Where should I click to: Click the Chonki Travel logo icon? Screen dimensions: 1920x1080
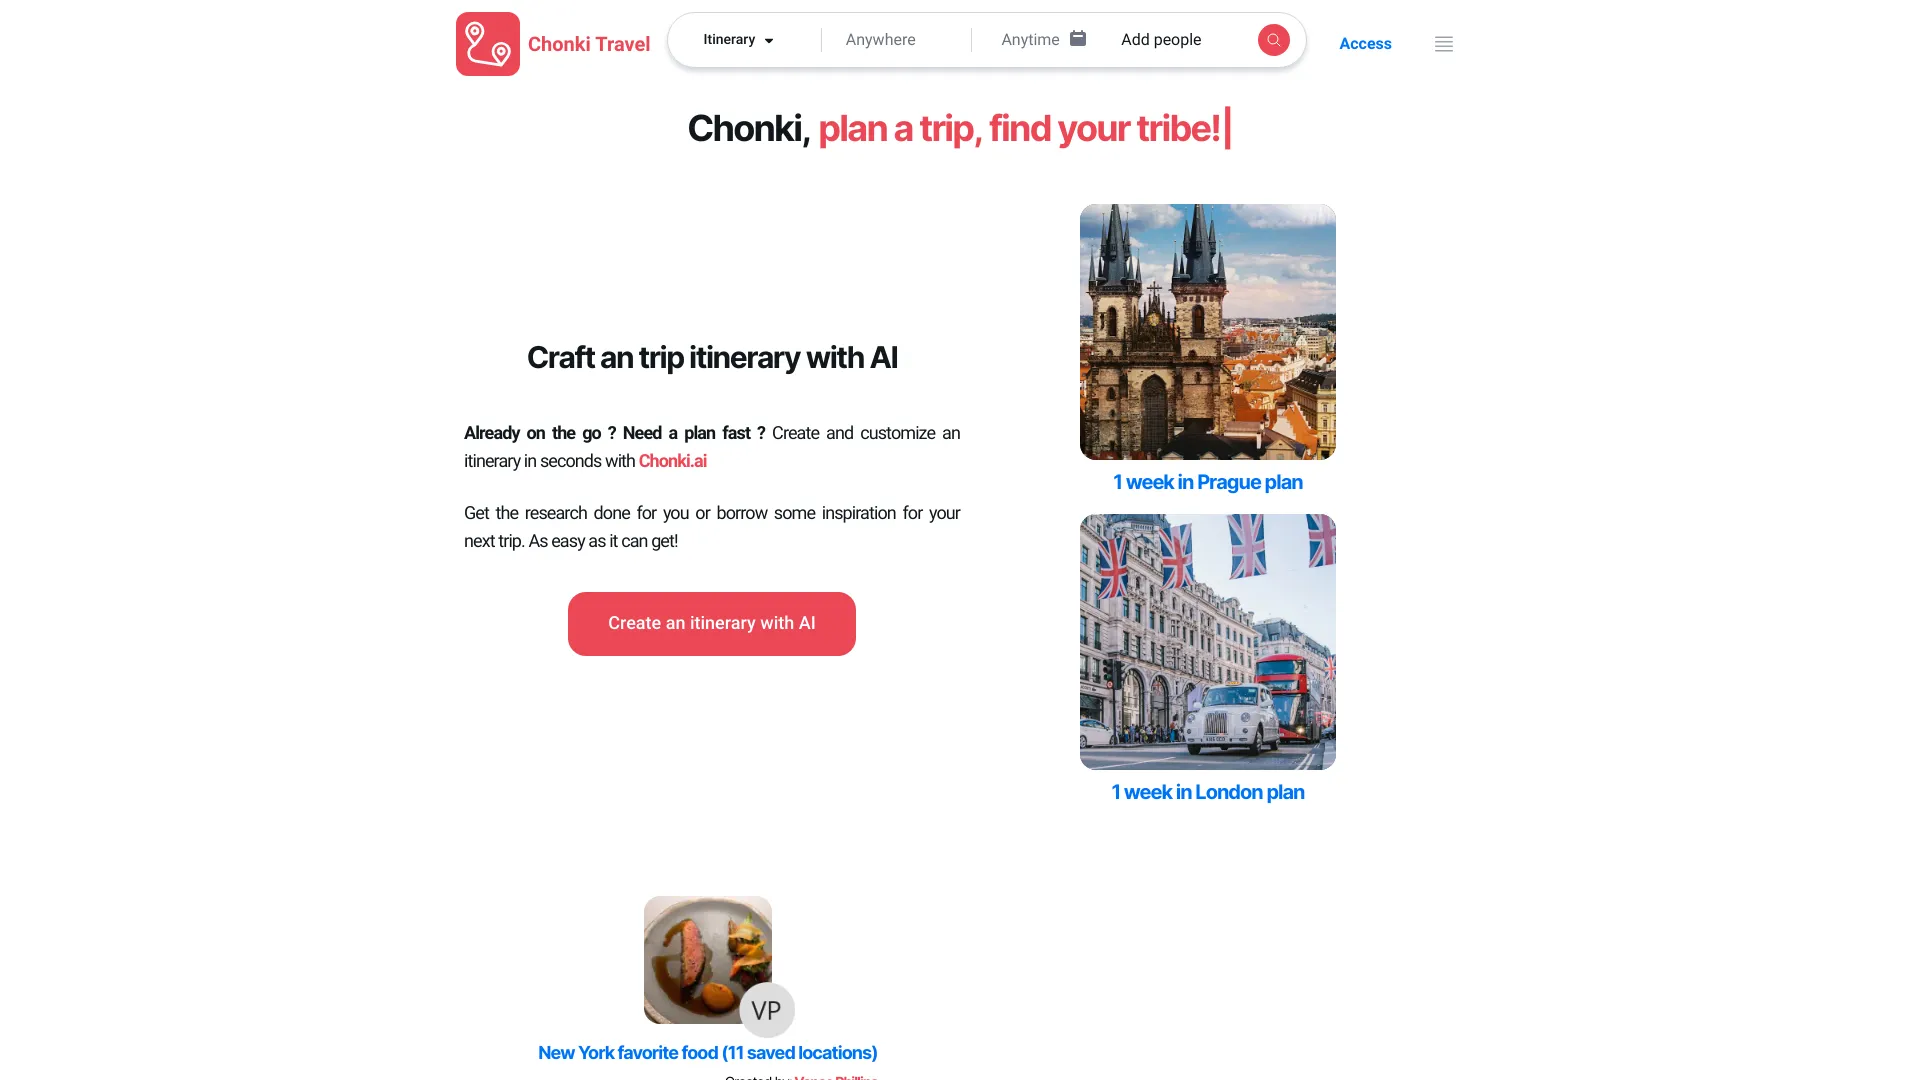click(x=488, y=44)
